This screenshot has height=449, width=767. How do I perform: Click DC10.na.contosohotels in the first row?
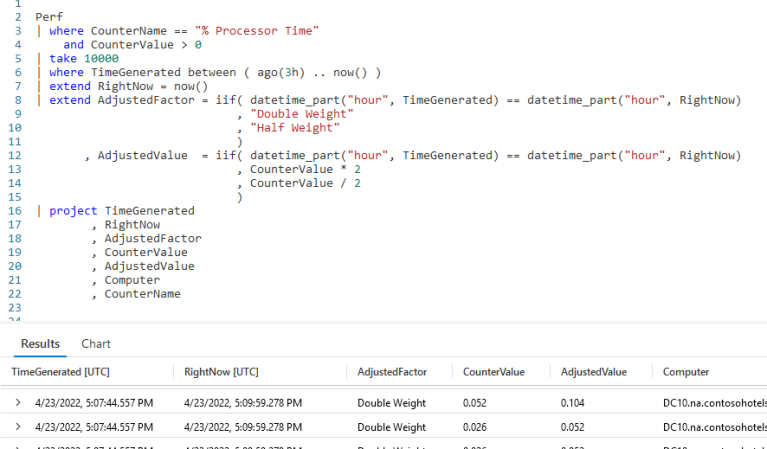coord(715,403)
